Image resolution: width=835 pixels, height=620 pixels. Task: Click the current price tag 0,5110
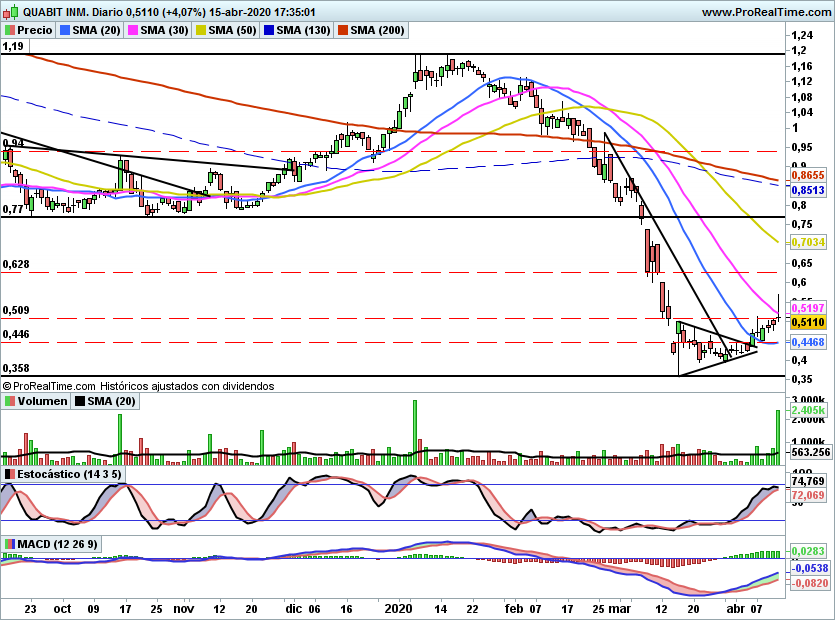pyautogui.click(x=808, y=322)
